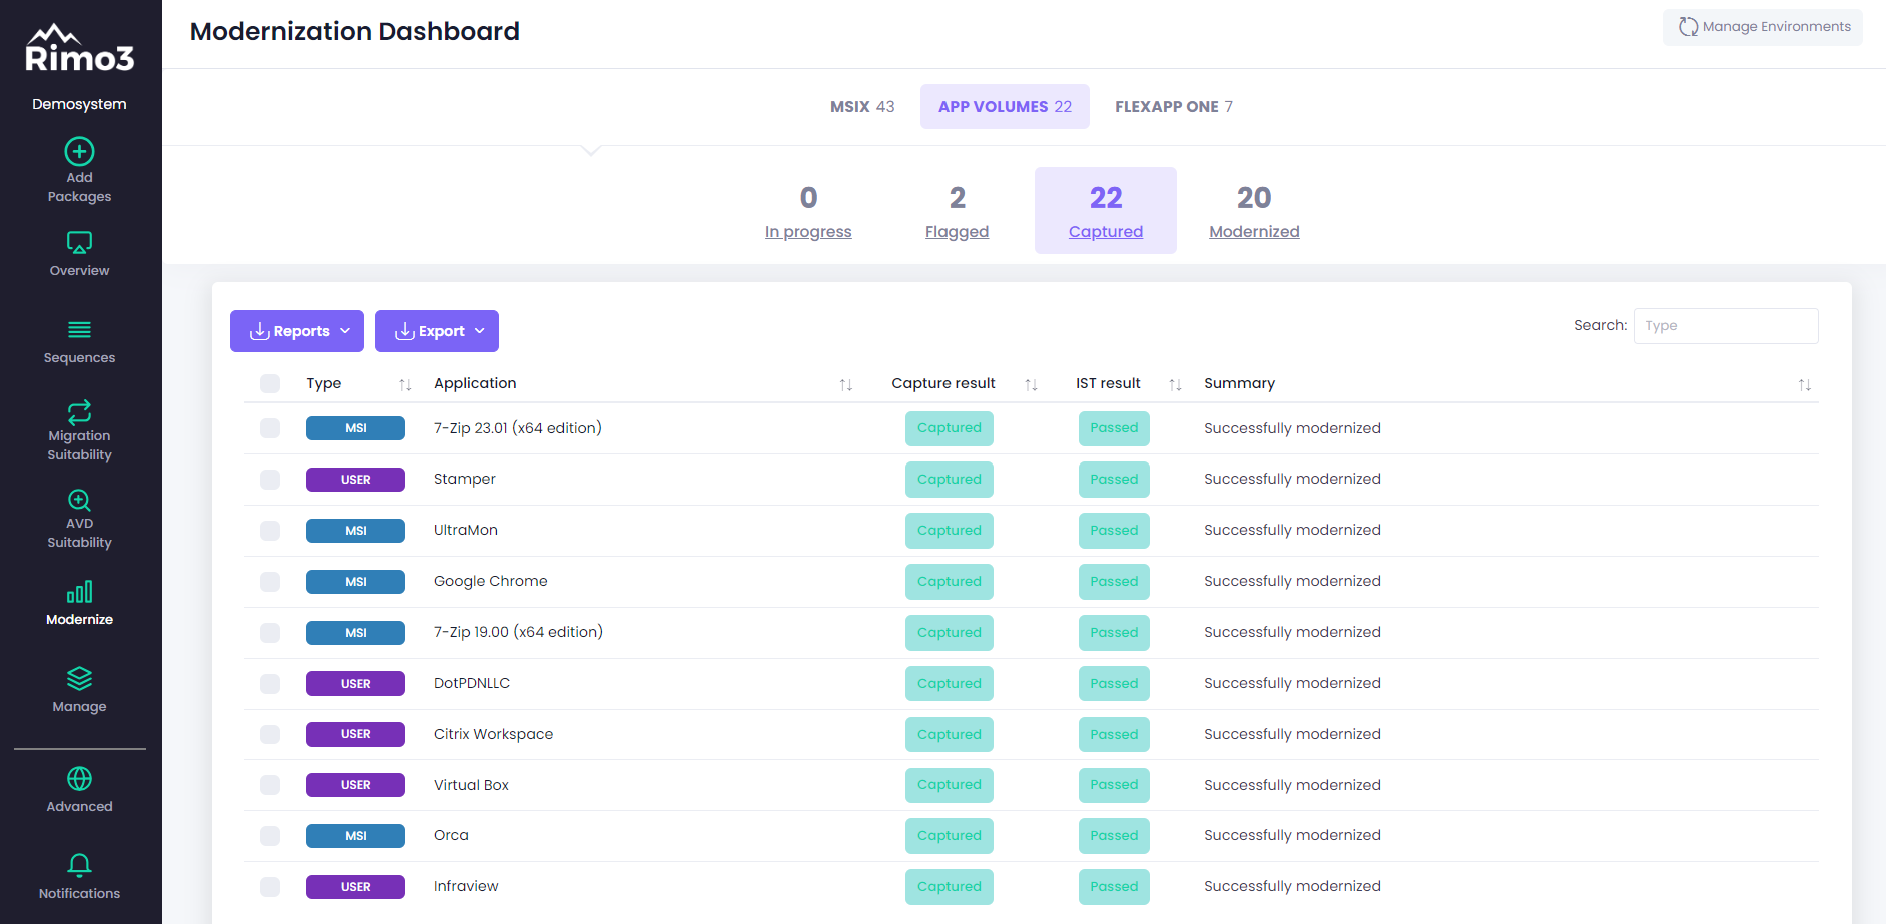The image size is (1886, 924).
Task: Switch to the App Volumes tab
Action: pos(1005,107)
